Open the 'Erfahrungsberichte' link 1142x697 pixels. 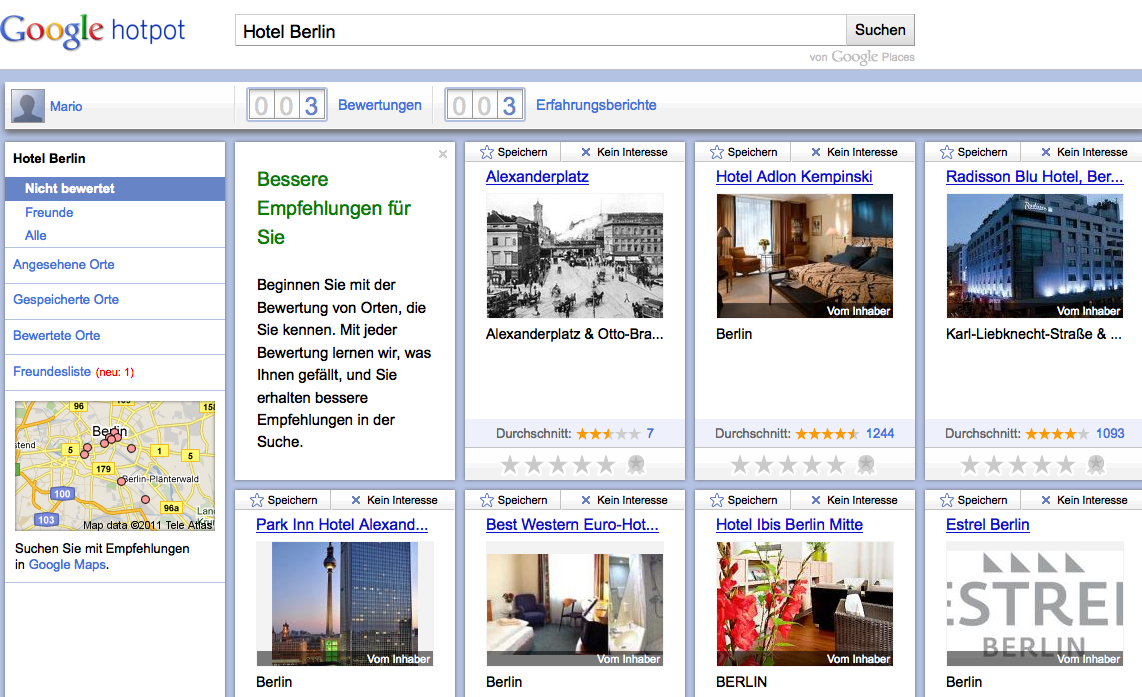pyautogui.click(x=596, y=105)
